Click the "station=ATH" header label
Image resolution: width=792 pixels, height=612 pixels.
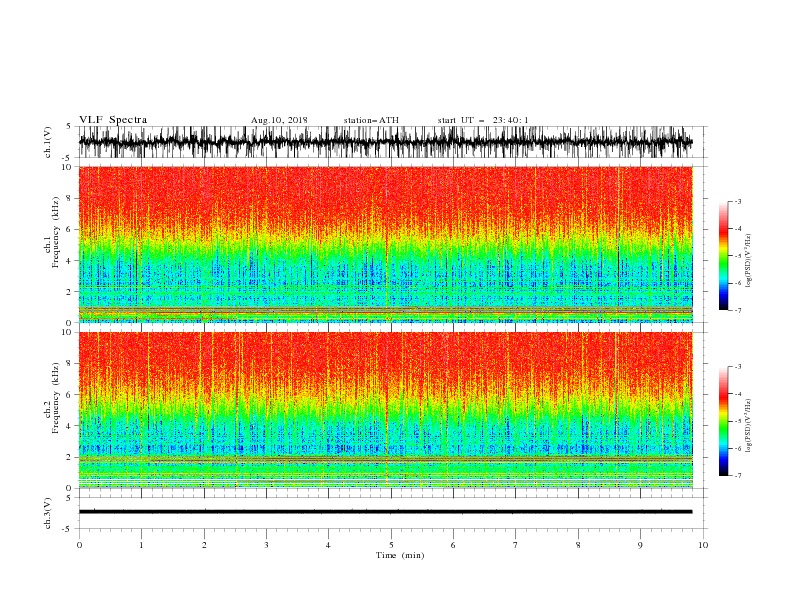pos(371,120)
